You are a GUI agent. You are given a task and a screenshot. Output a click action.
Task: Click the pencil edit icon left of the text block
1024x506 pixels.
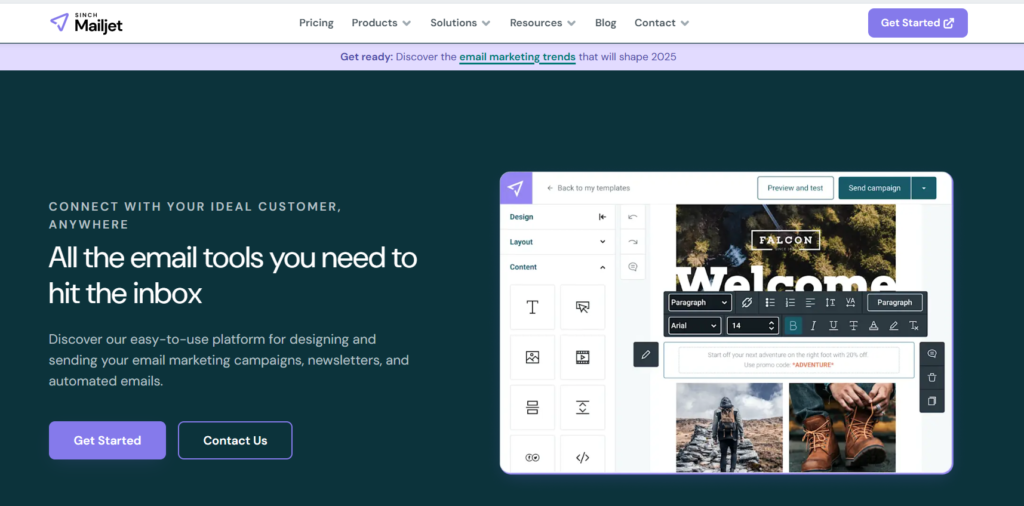tap(646, 354)
